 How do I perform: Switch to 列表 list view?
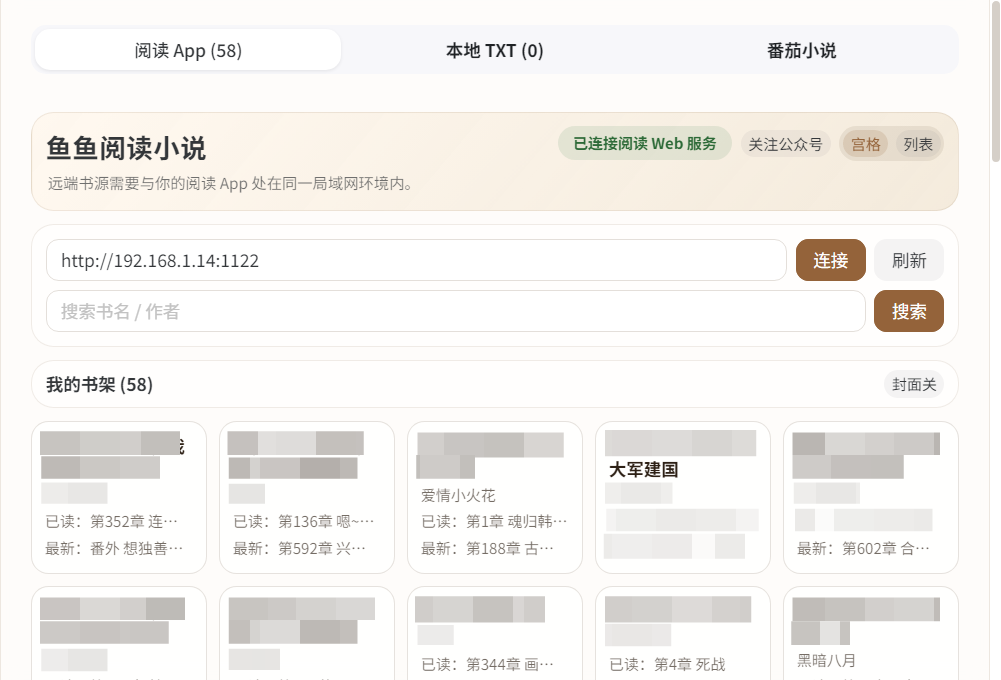point(918,144)
